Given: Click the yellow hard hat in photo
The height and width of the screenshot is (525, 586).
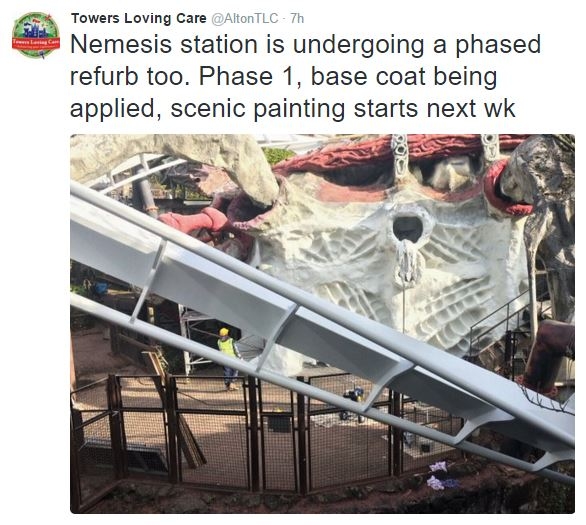Looking at the screenshot, I should [224, 332].
